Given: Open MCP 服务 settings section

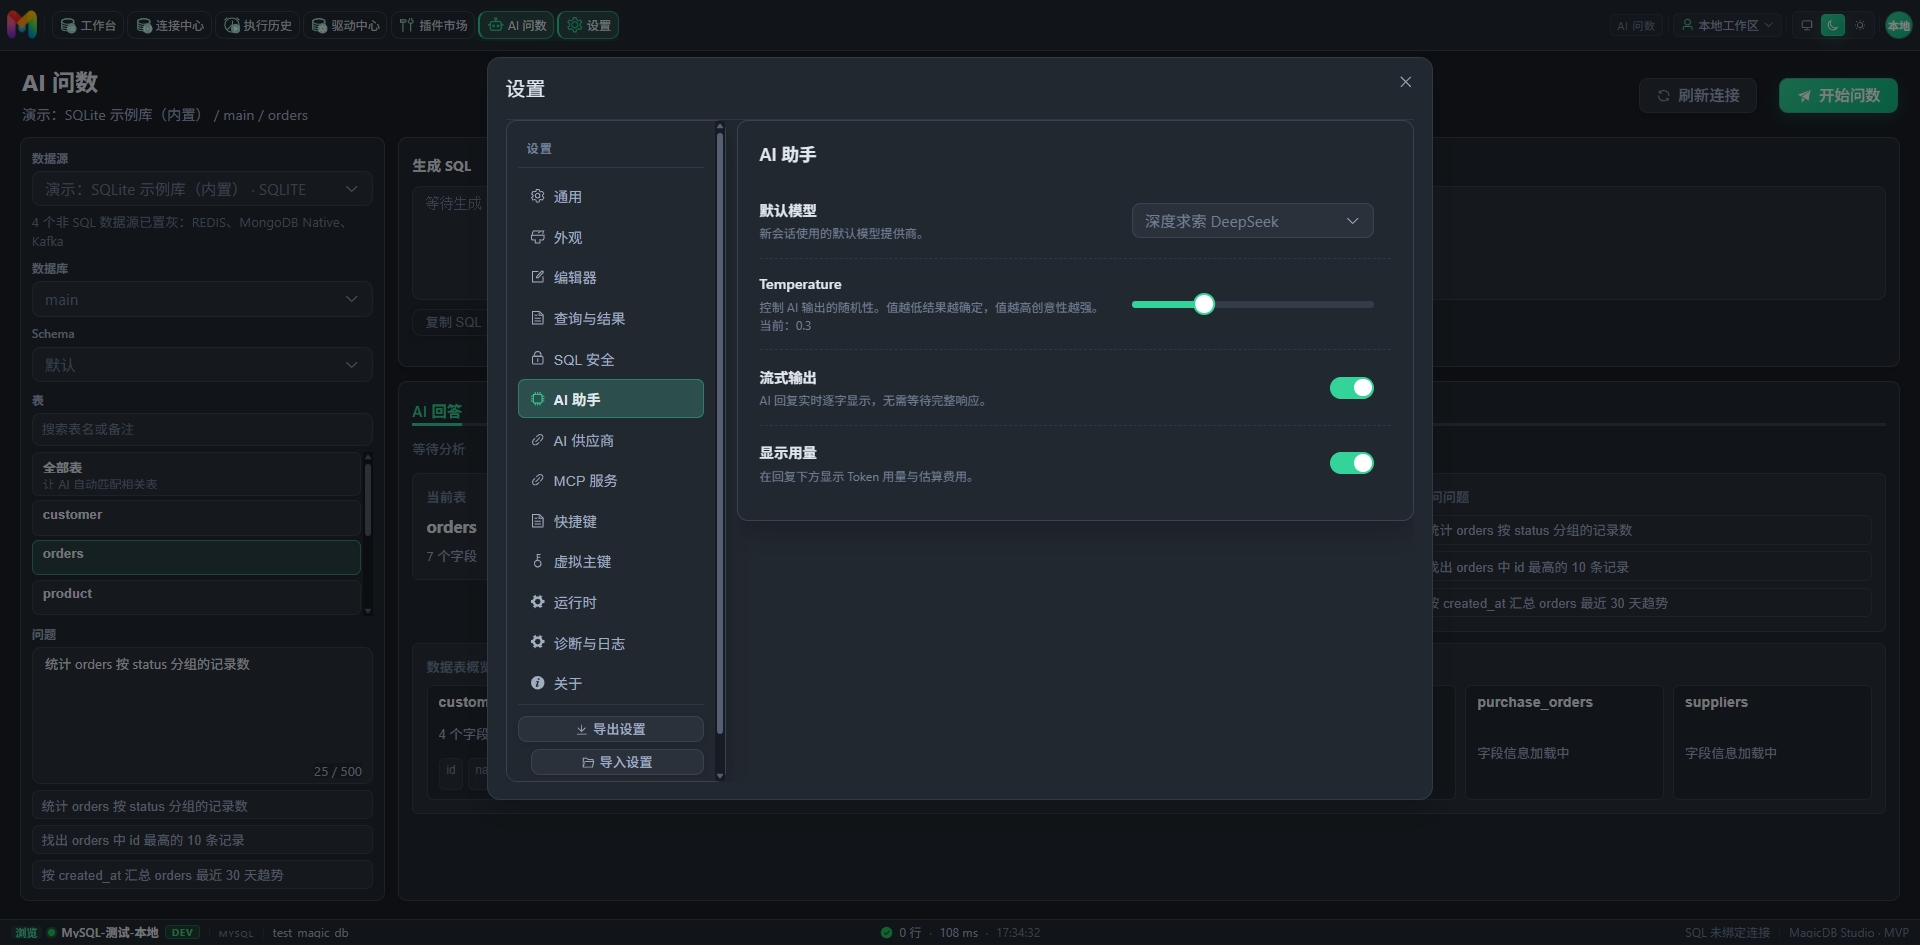Looking at the screenshot, I should (x=611, y=480).
